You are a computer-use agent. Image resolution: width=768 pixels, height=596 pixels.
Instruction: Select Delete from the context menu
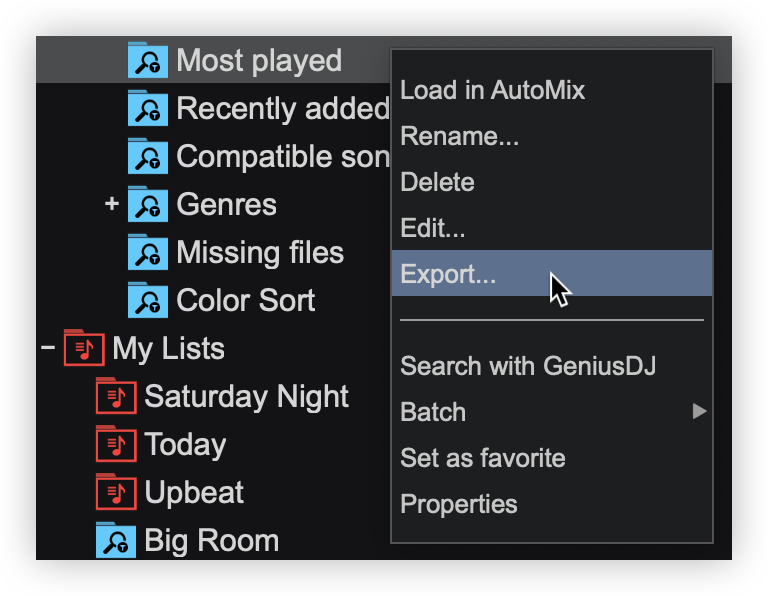pyautogui.click(x=437, y=182)
